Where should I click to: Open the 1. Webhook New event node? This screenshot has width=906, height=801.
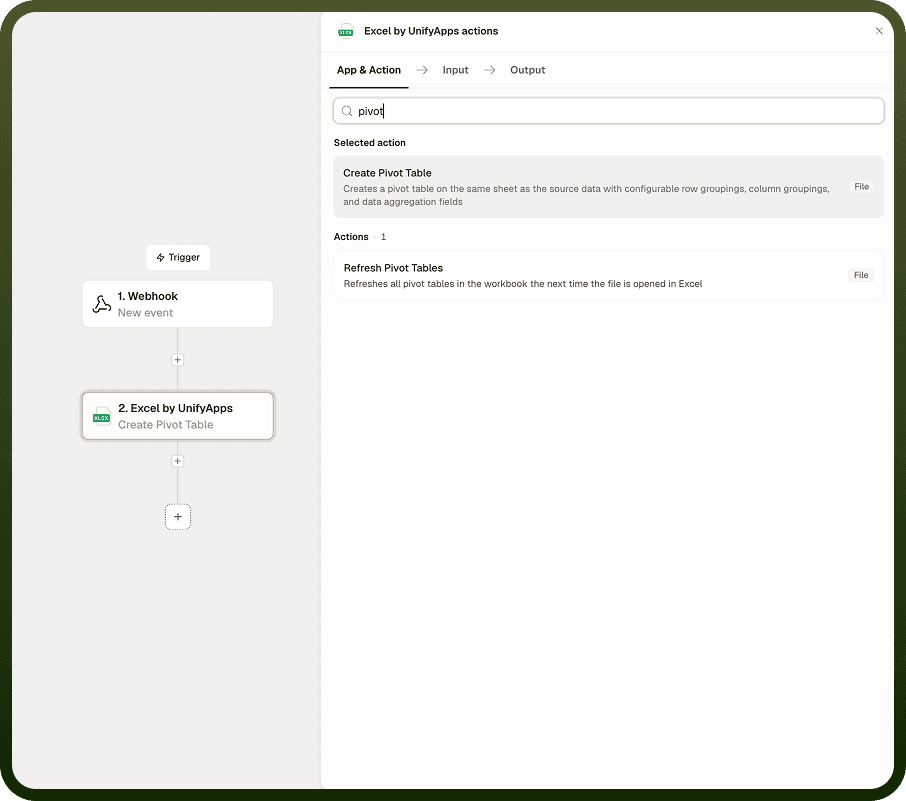tap(177, 304)
